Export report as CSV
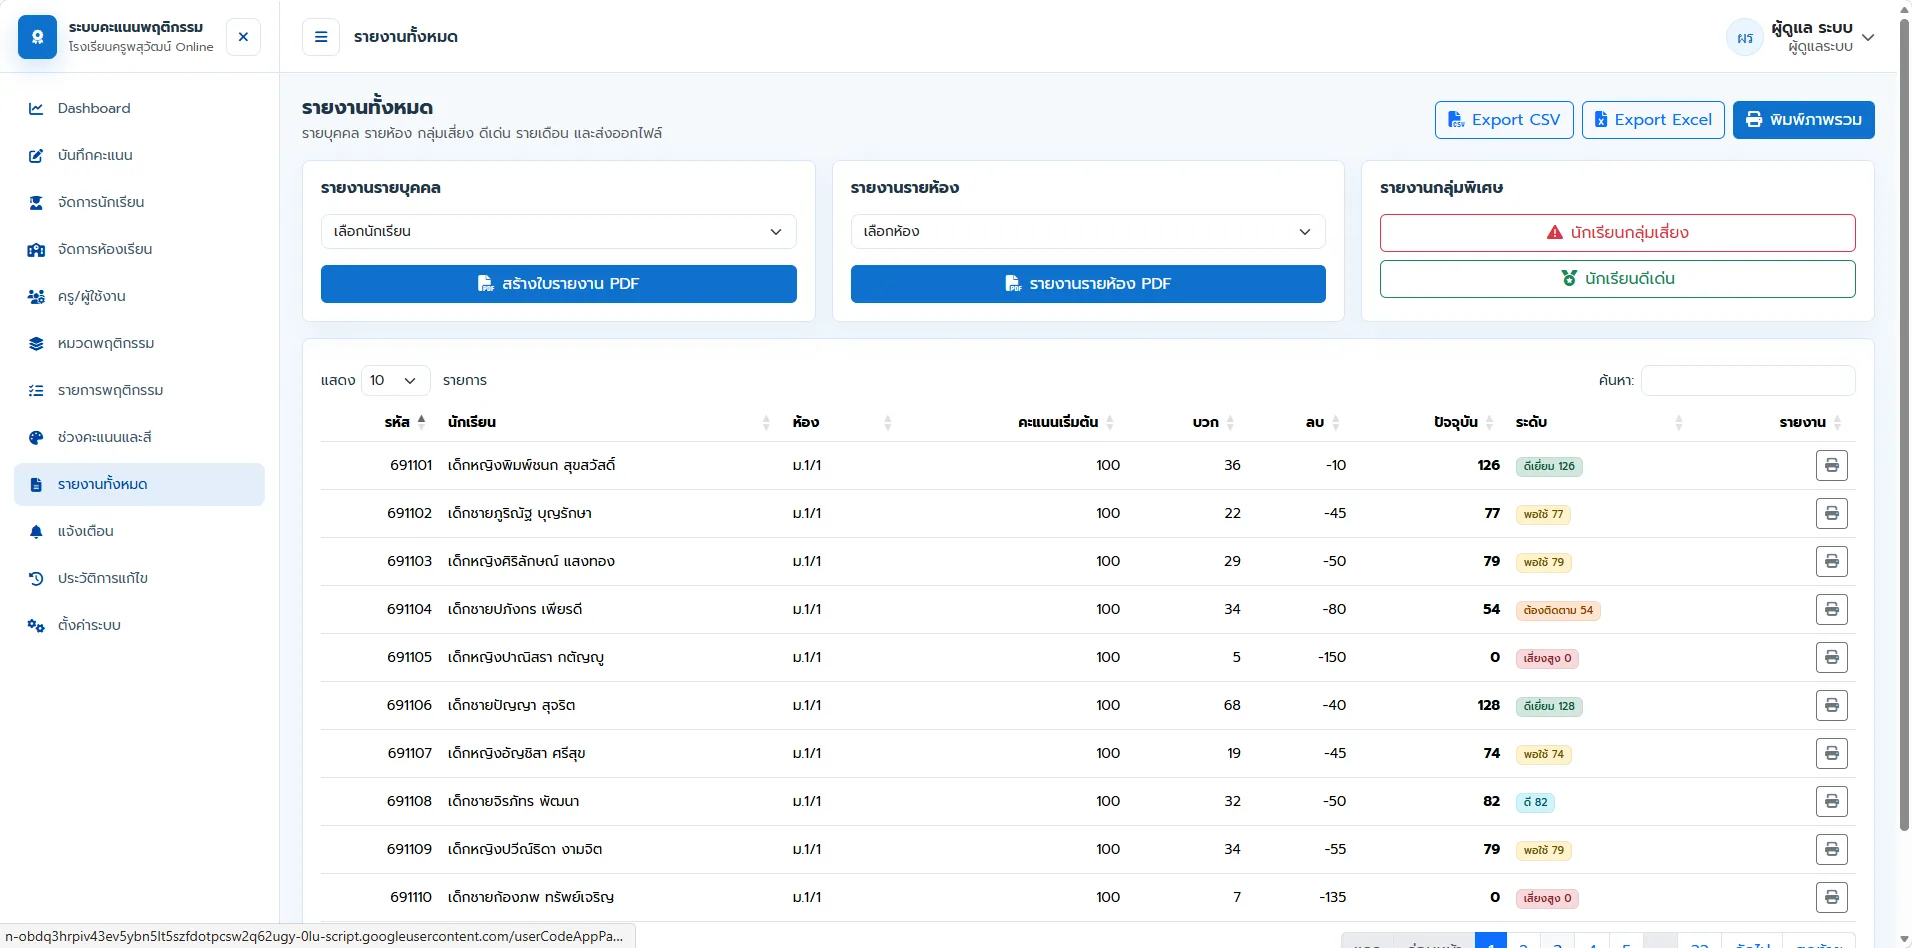1912x948 pixels. (x=1504, y=120)
